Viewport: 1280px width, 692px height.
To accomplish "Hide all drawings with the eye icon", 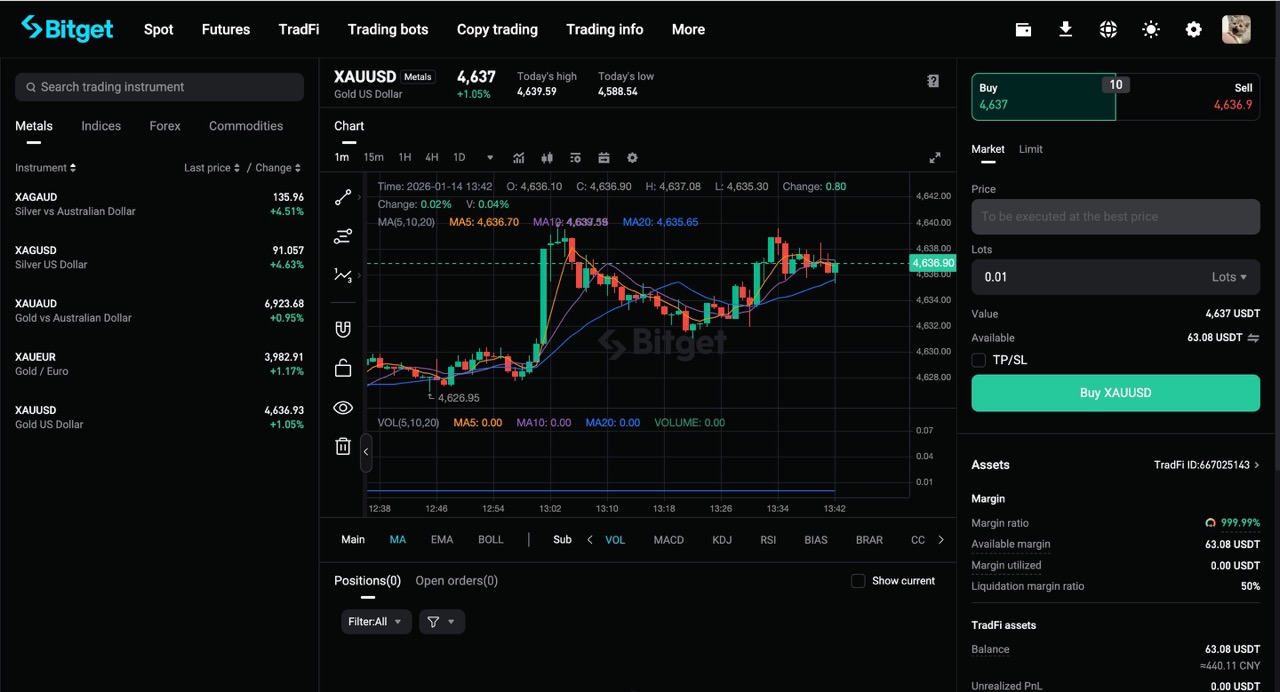I will click(x=343, y=407).
